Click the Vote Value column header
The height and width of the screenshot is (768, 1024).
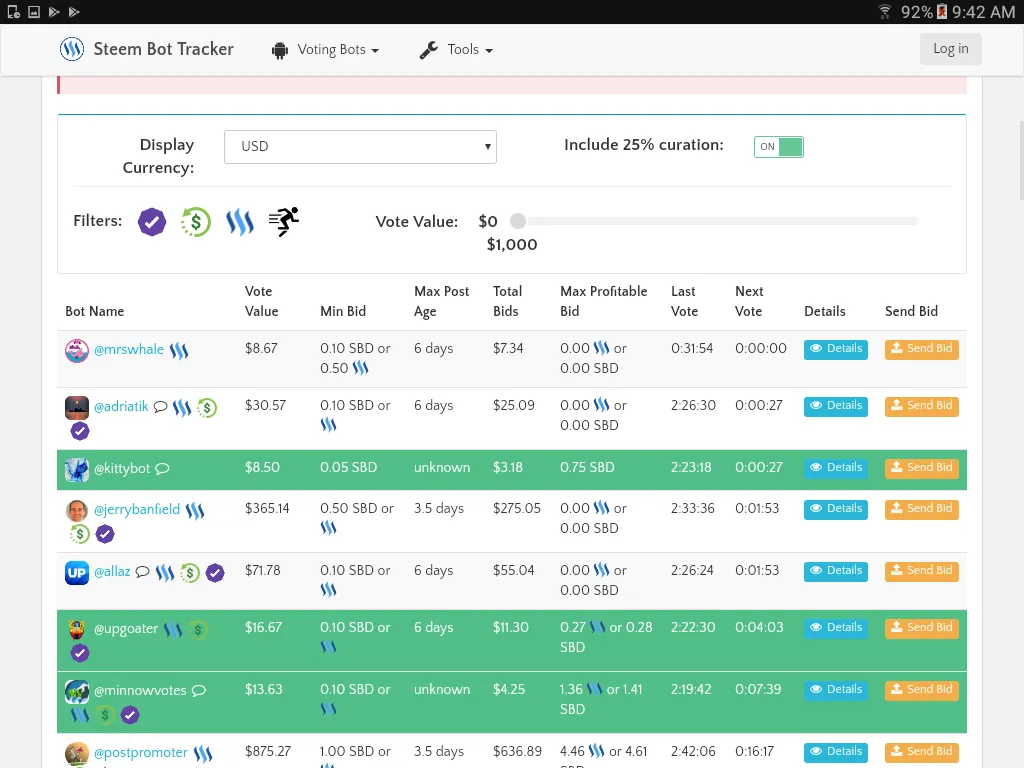(261, 301)
